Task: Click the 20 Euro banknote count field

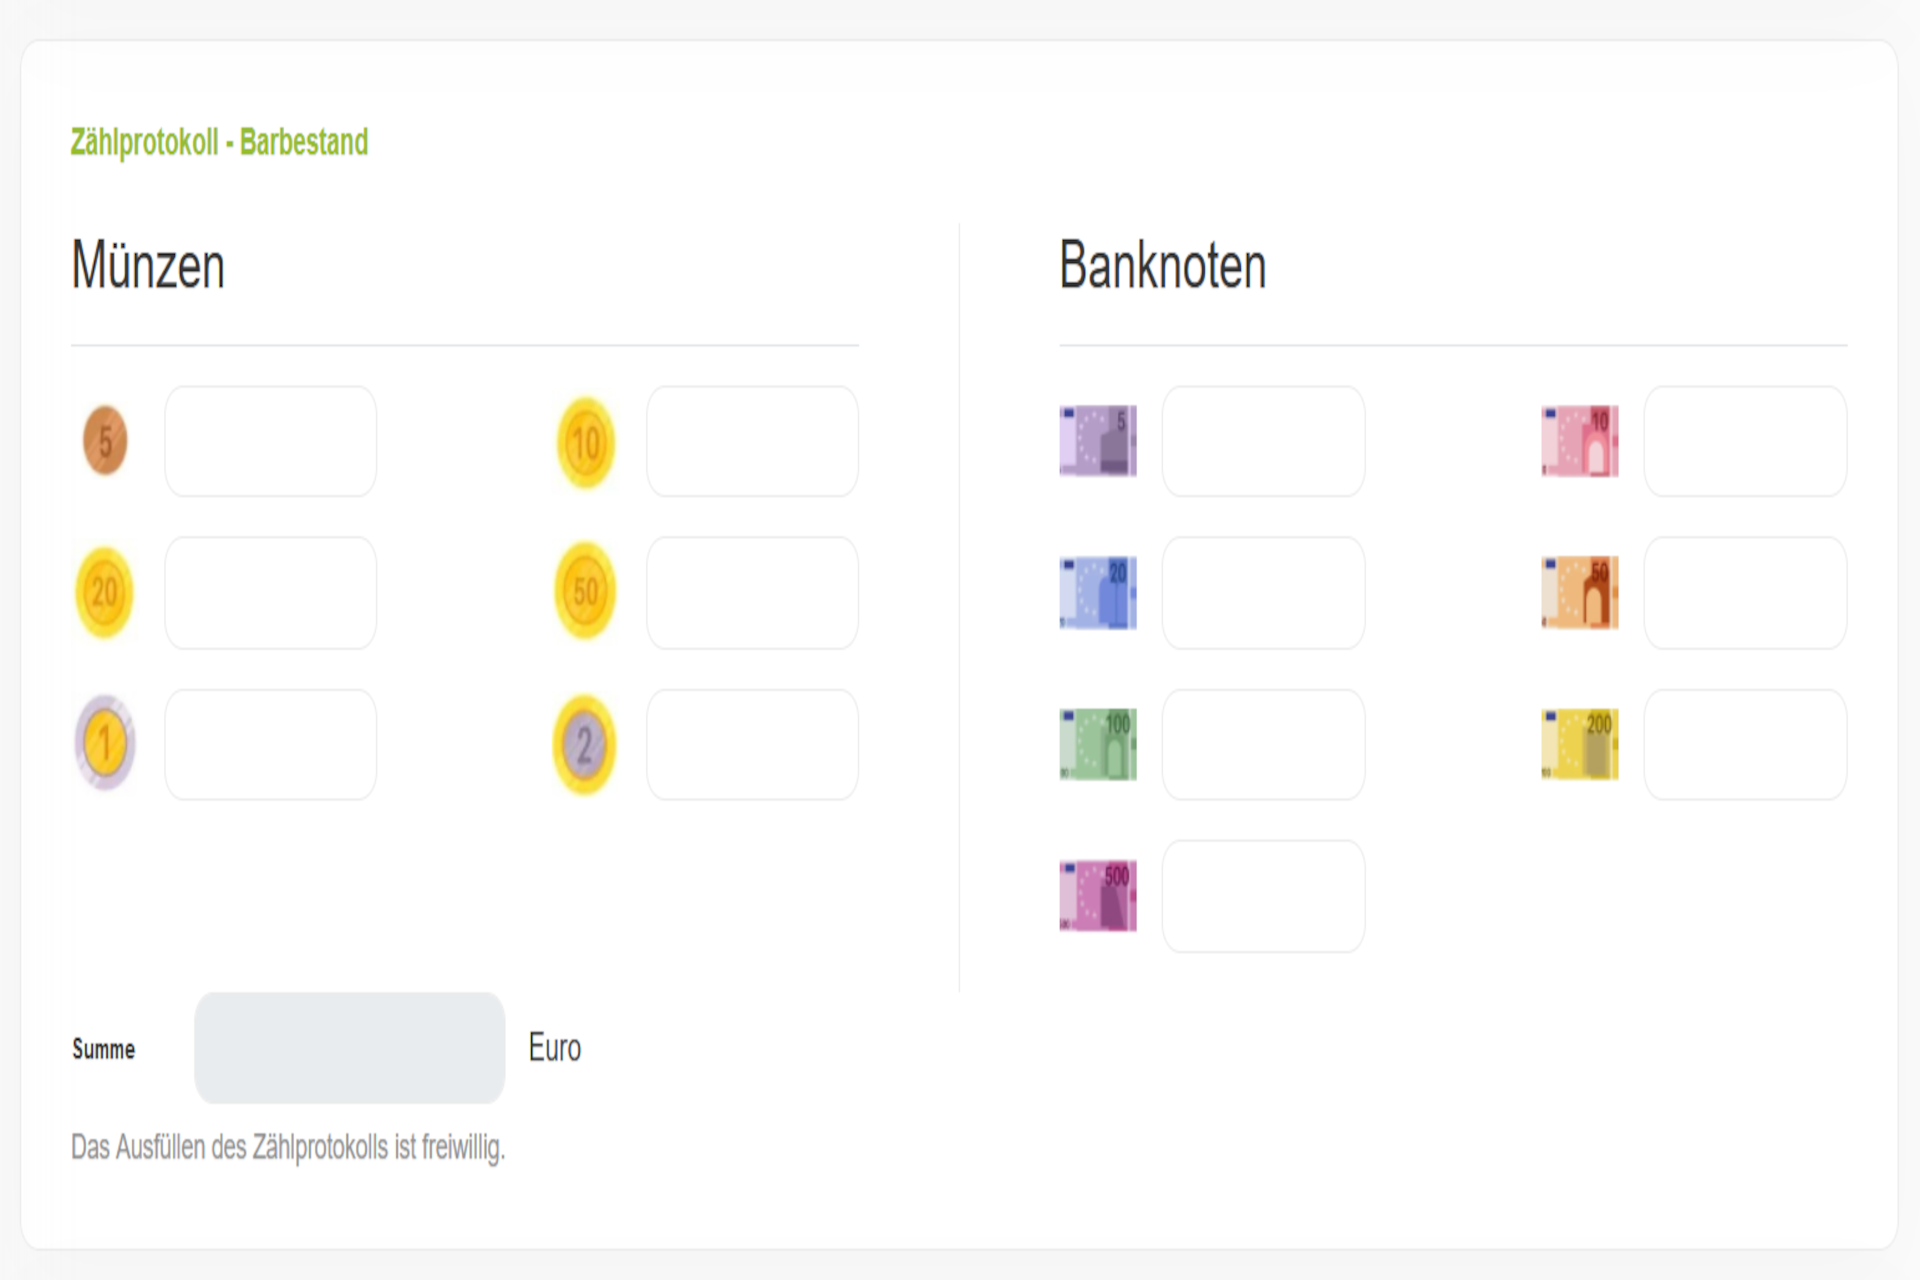Action: click(1263, 593)
